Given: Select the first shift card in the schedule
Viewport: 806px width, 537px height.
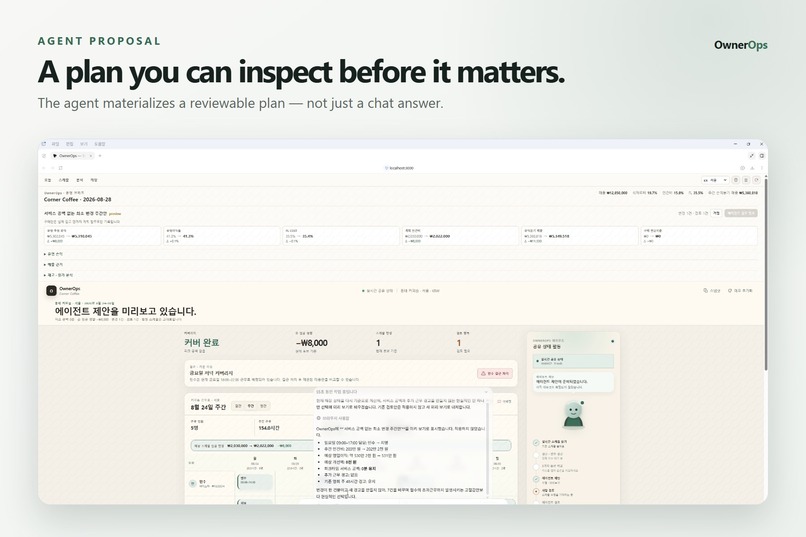Looking at the screenshot, I should 255,482.
